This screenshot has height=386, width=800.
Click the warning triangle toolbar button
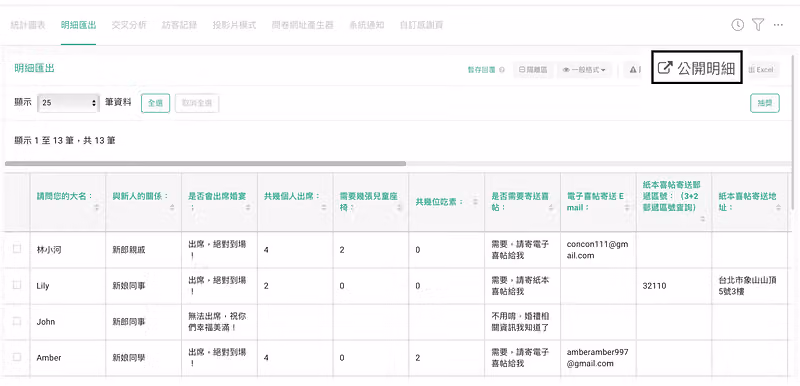(x=633, y=70)
